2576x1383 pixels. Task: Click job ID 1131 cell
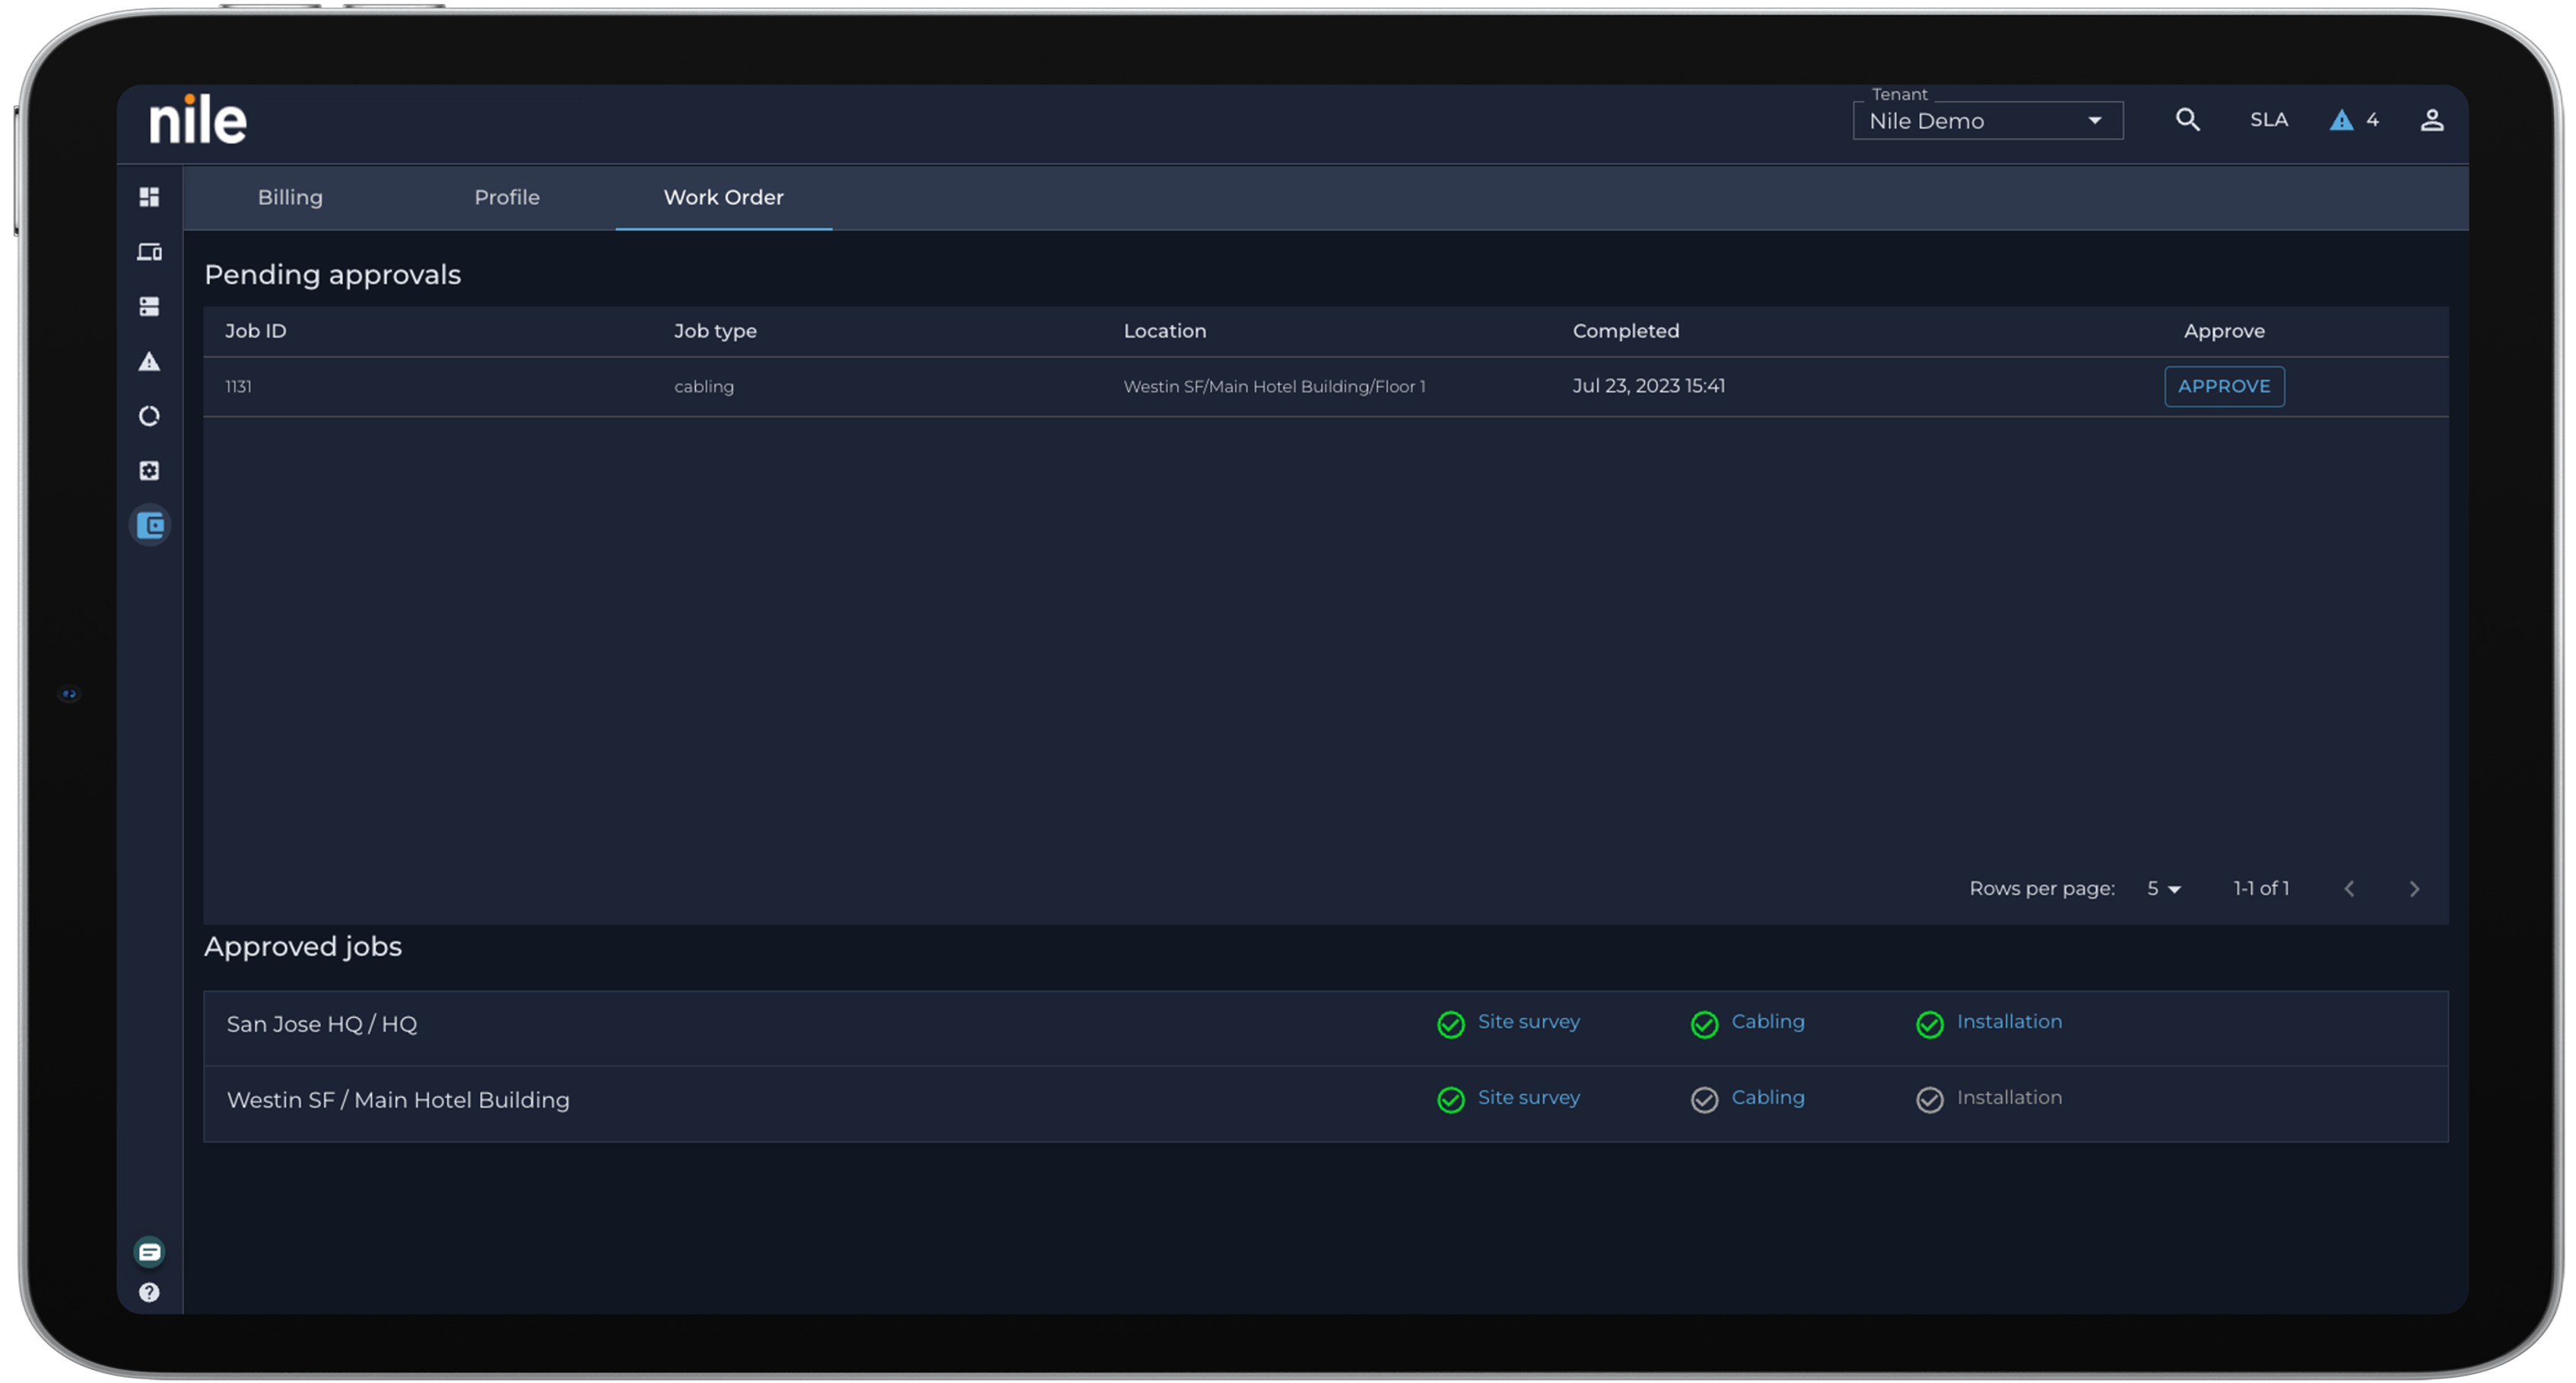238,386
